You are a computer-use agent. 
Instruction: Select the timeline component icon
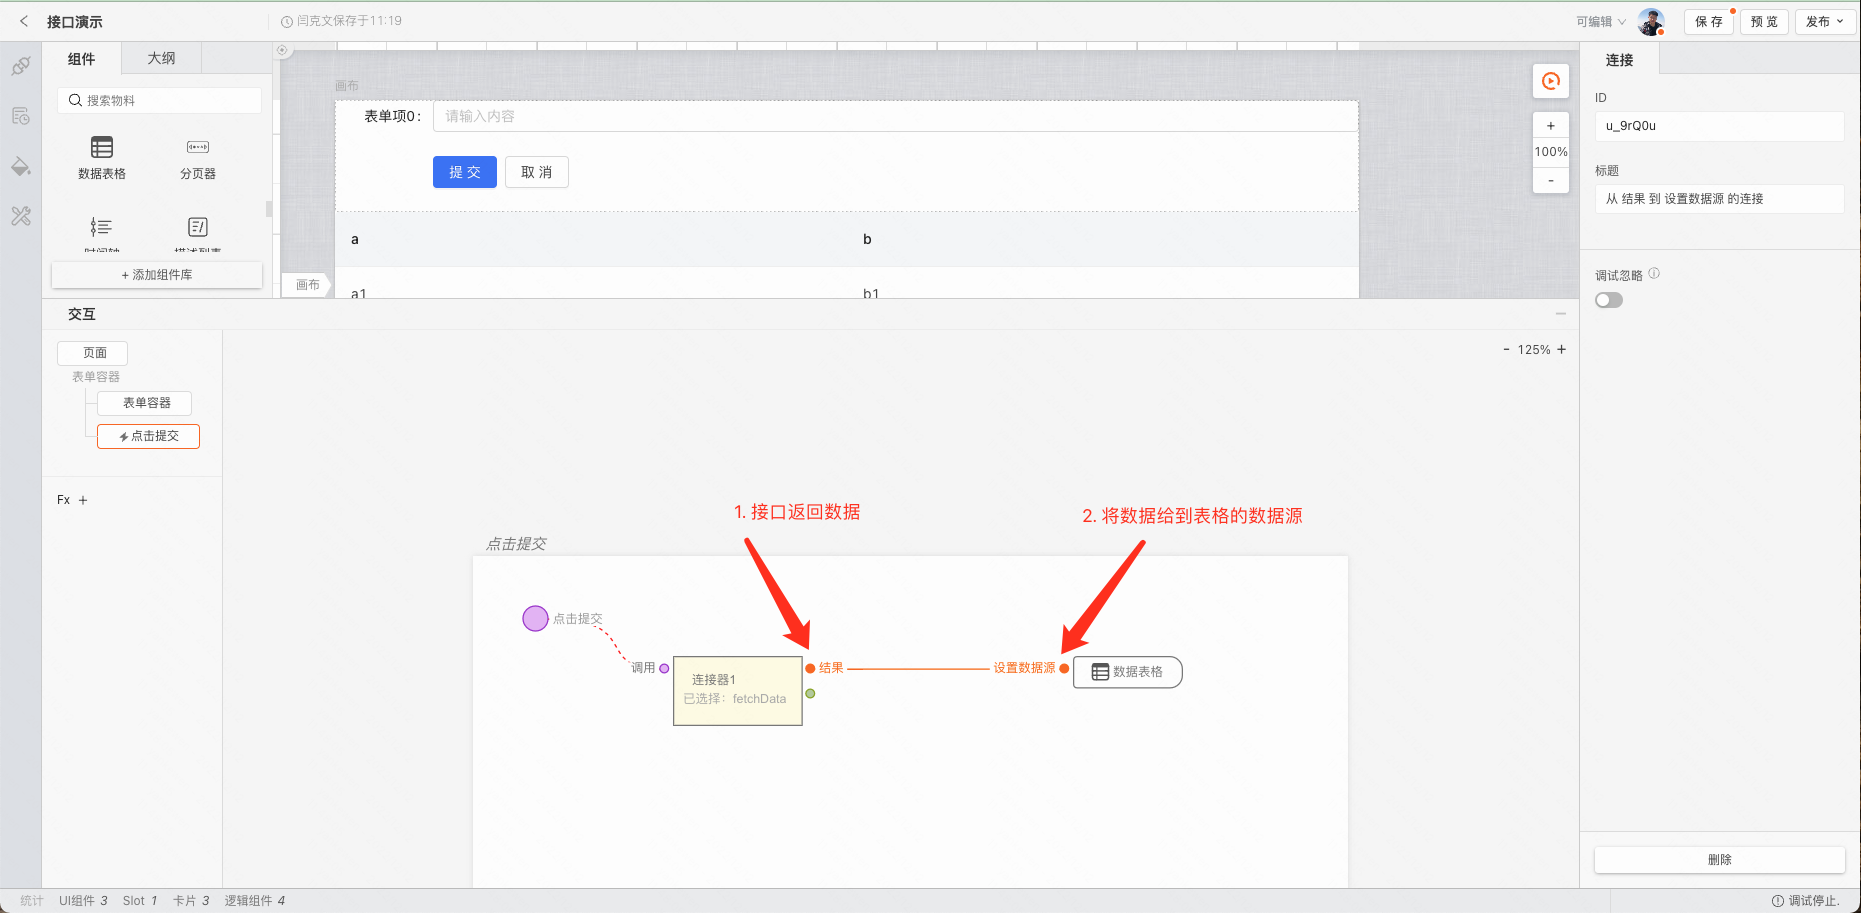(102, 227)
